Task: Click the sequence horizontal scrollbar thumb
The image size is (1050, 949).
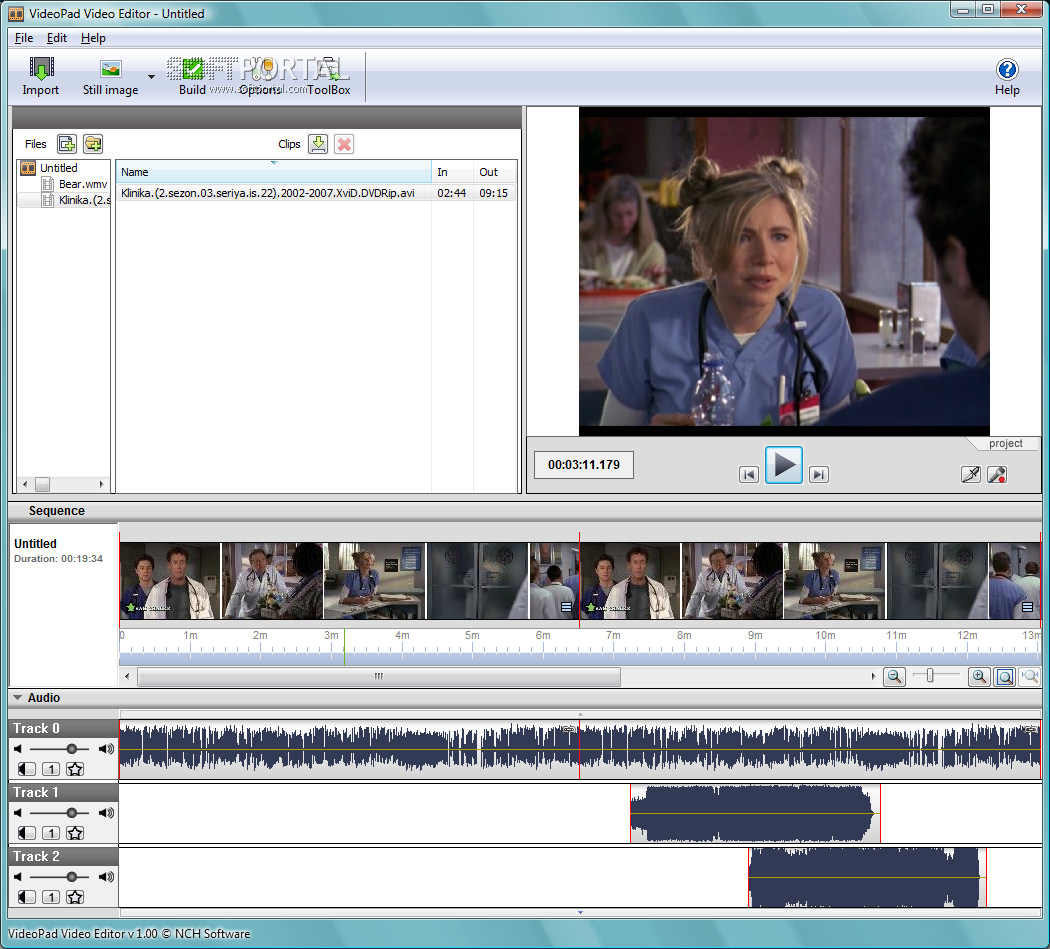Action: click(x=379, y=676)
